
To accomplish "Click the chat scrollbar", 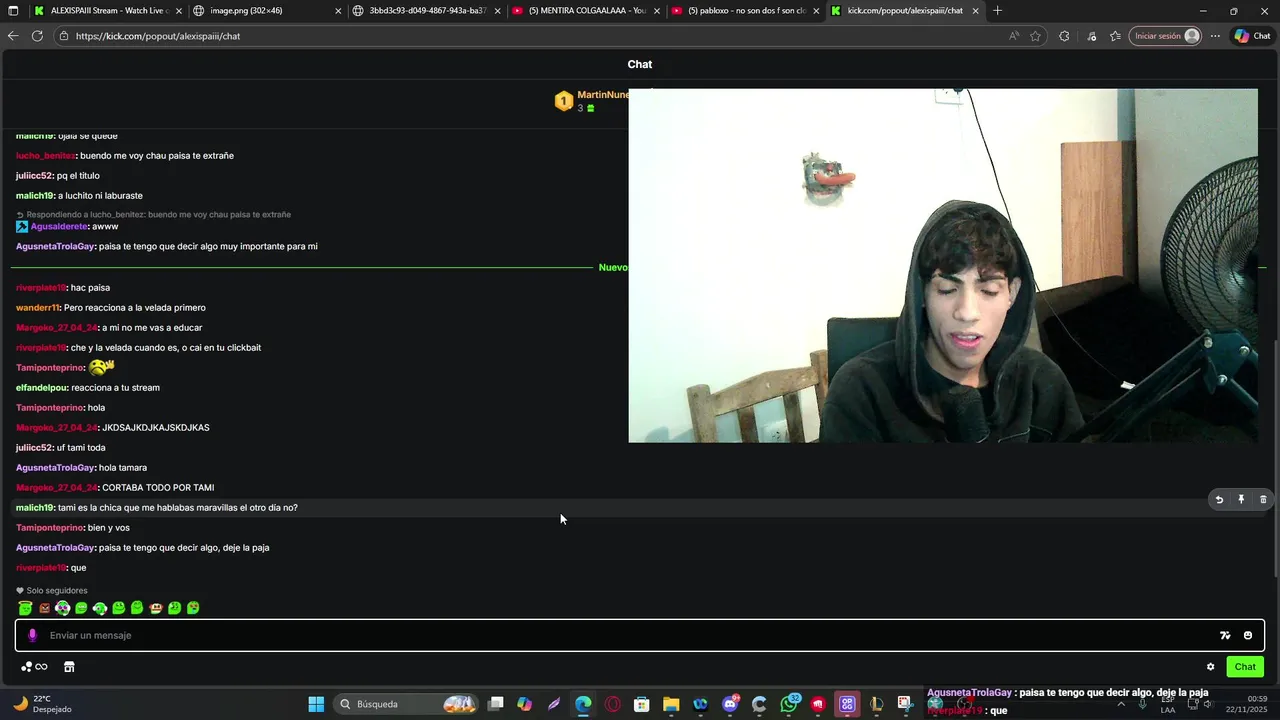I will (1276, 457).
